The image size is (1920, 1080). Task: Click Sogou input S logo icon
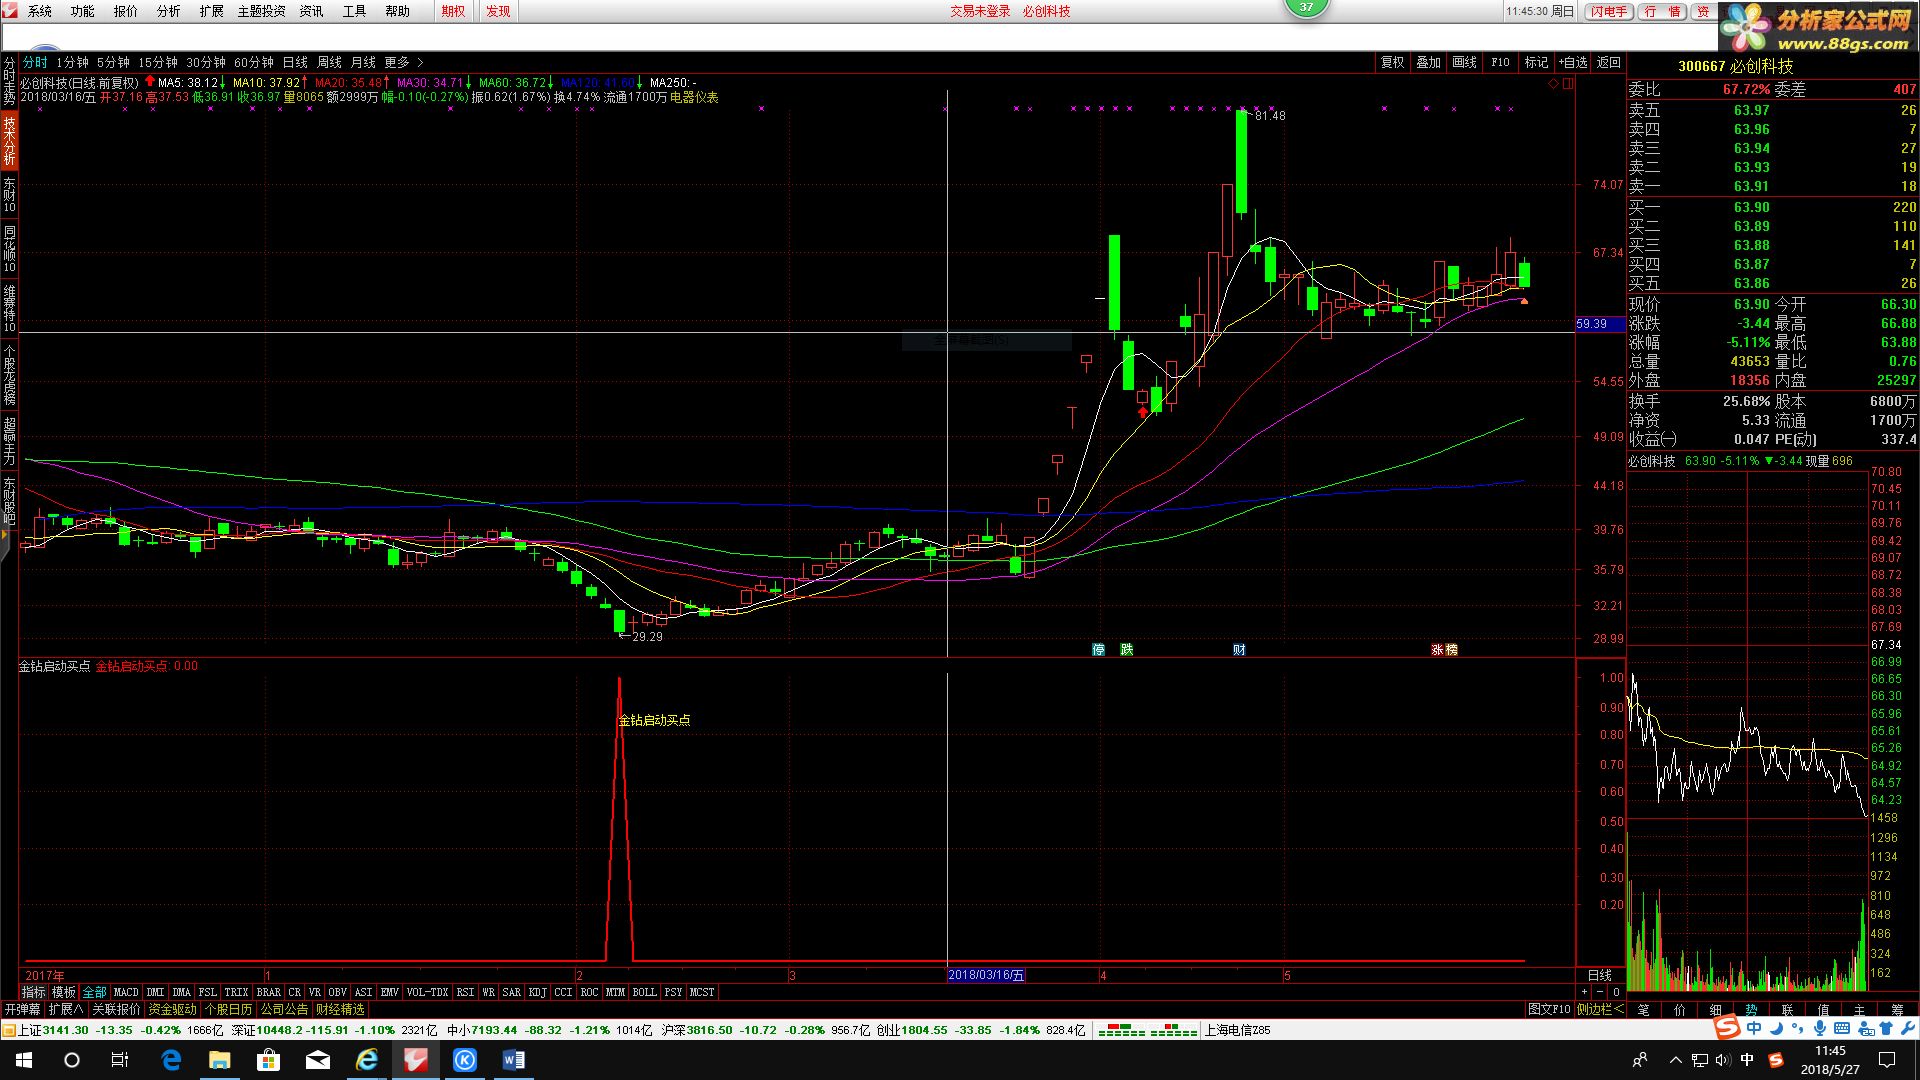(x=1727, y=1028)
